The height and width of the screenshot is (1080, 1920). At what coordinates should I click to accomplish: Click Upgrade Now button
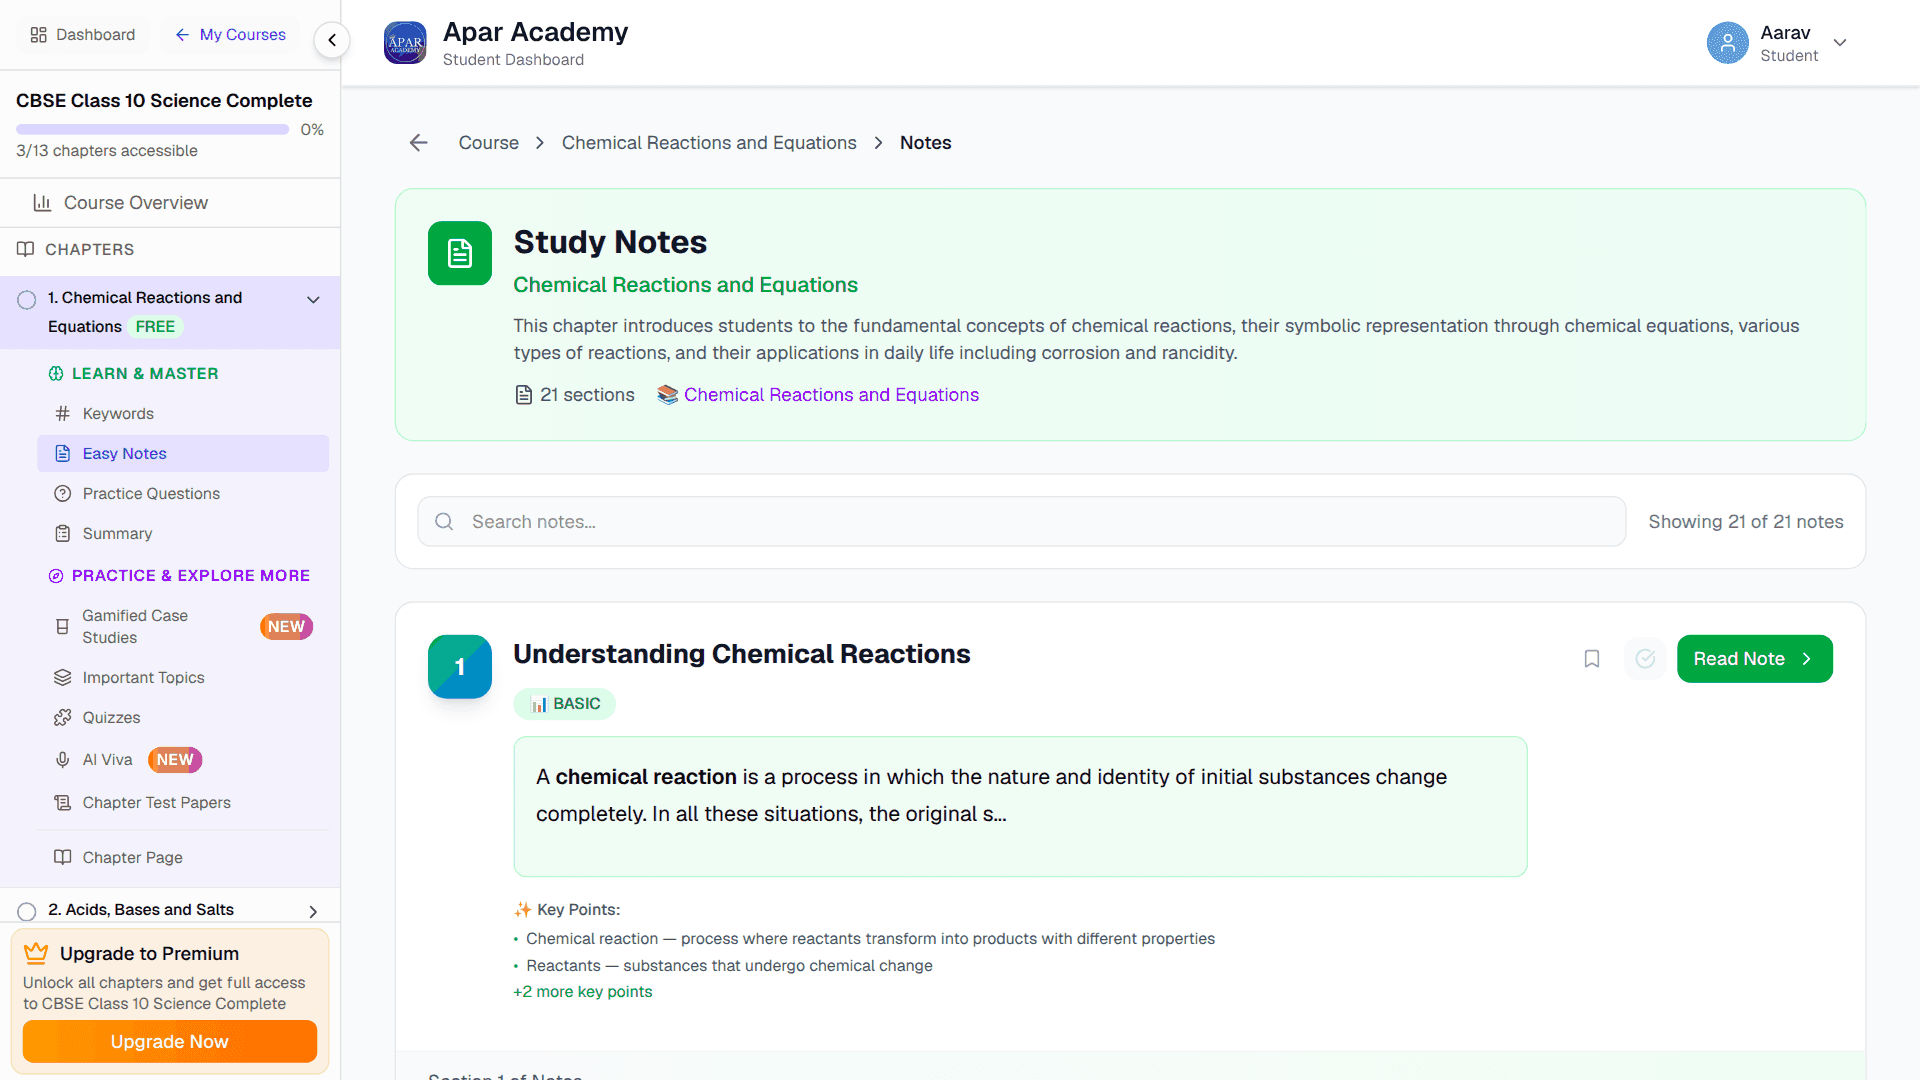click(x=170, y=1042)
